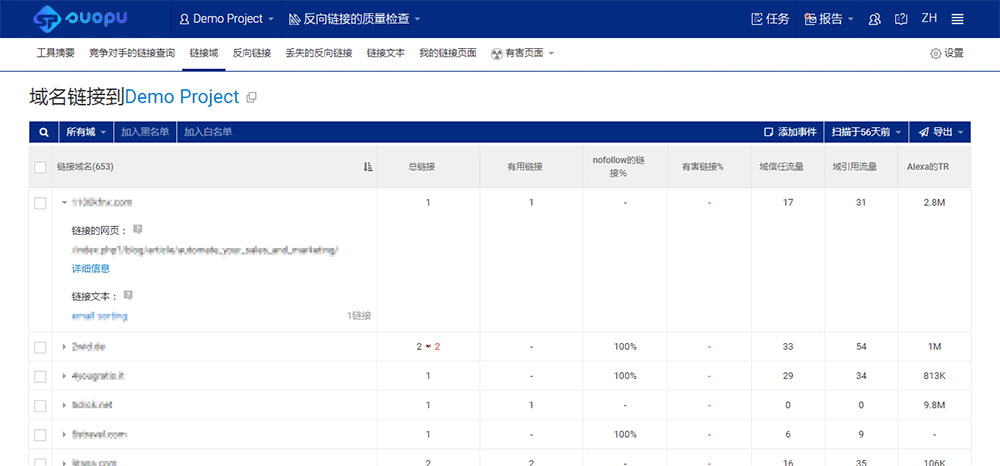
Task: Click the Guopu logo
Action: 80,18
